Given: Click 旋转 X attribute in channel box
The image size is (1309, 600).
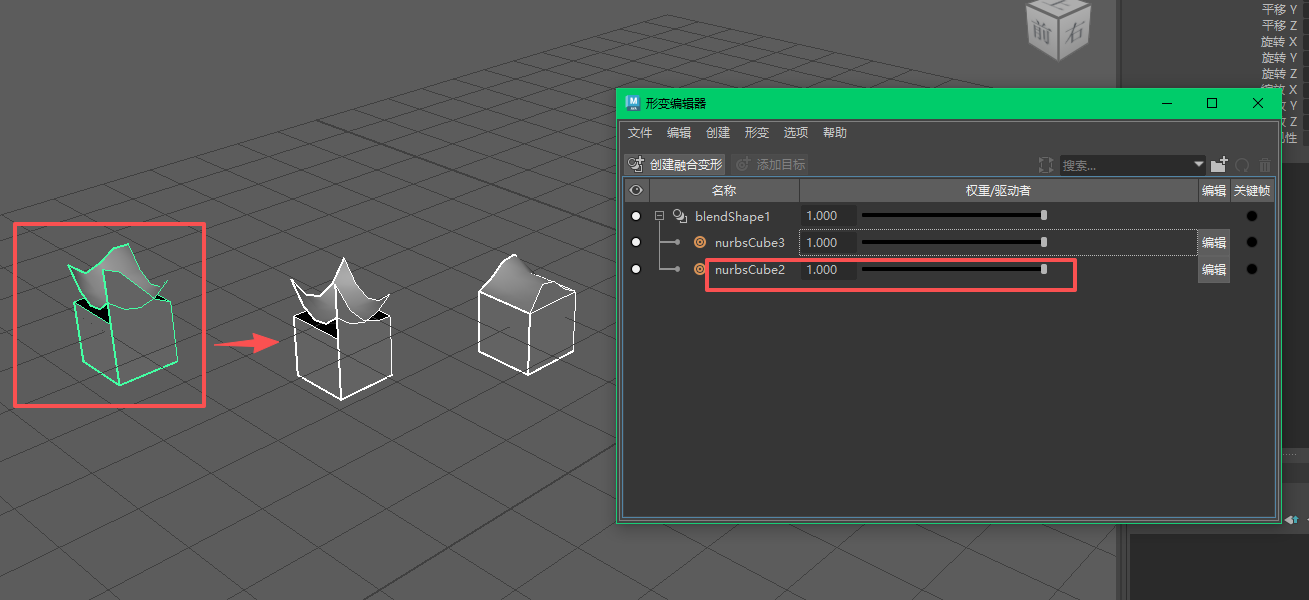Looking at the screenshot, I should [x=1279, y=42].
